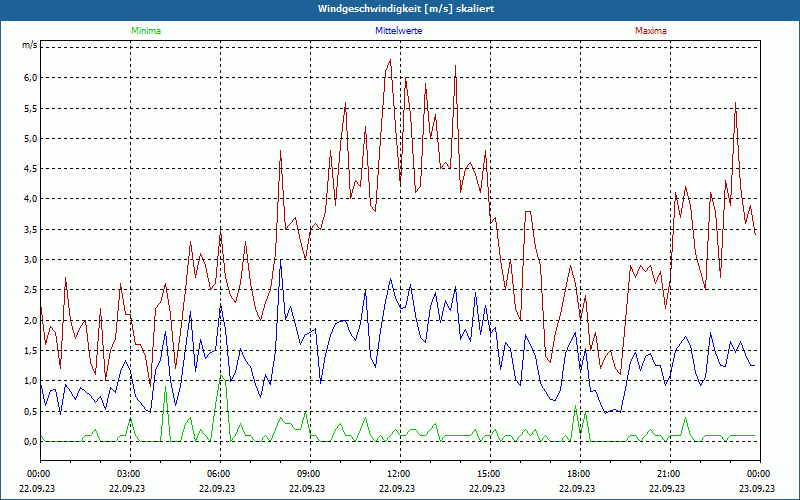Click the 12:00 time axis label
The image size is (800, 500).
(400, 474)
